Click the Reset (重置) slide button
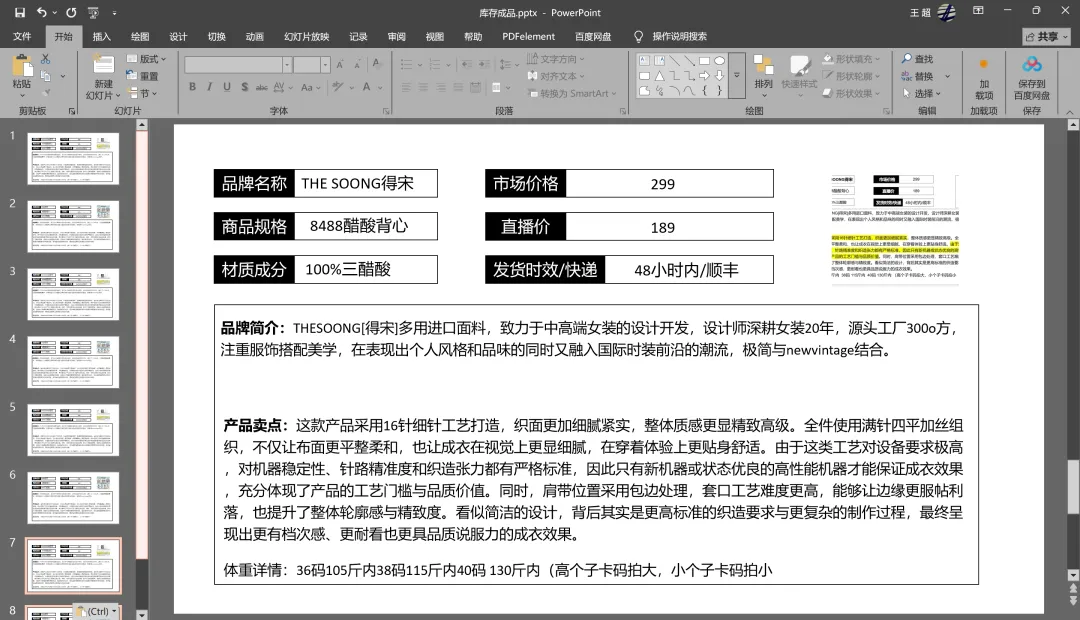The image size is (1080, 620). pos(143,76)
